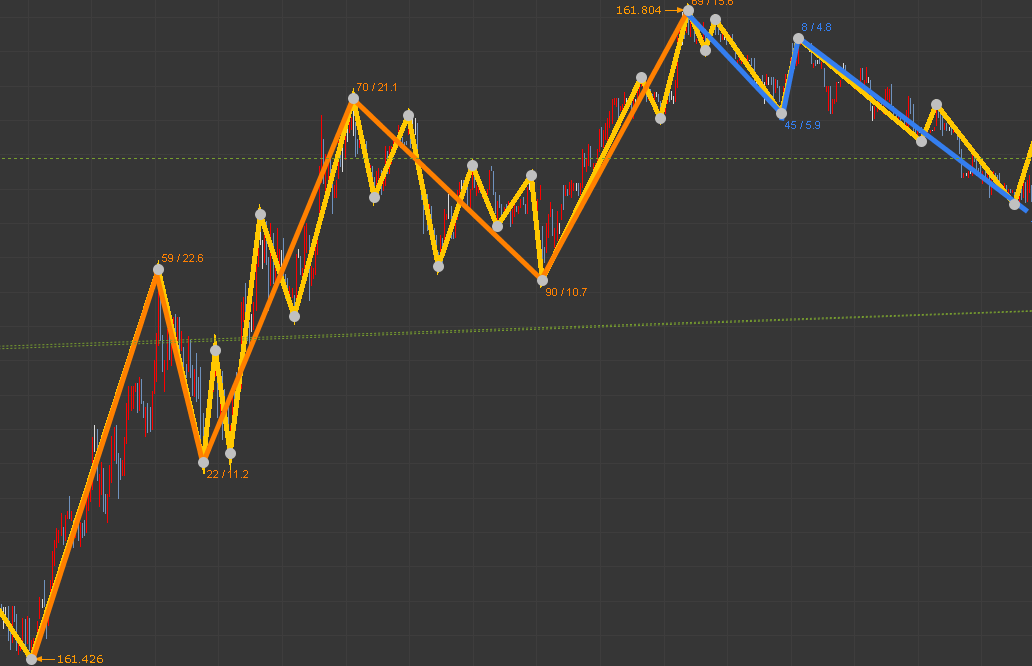
Task: Click the gray pivot dot at 161.426 low
Action: (31, 659)
